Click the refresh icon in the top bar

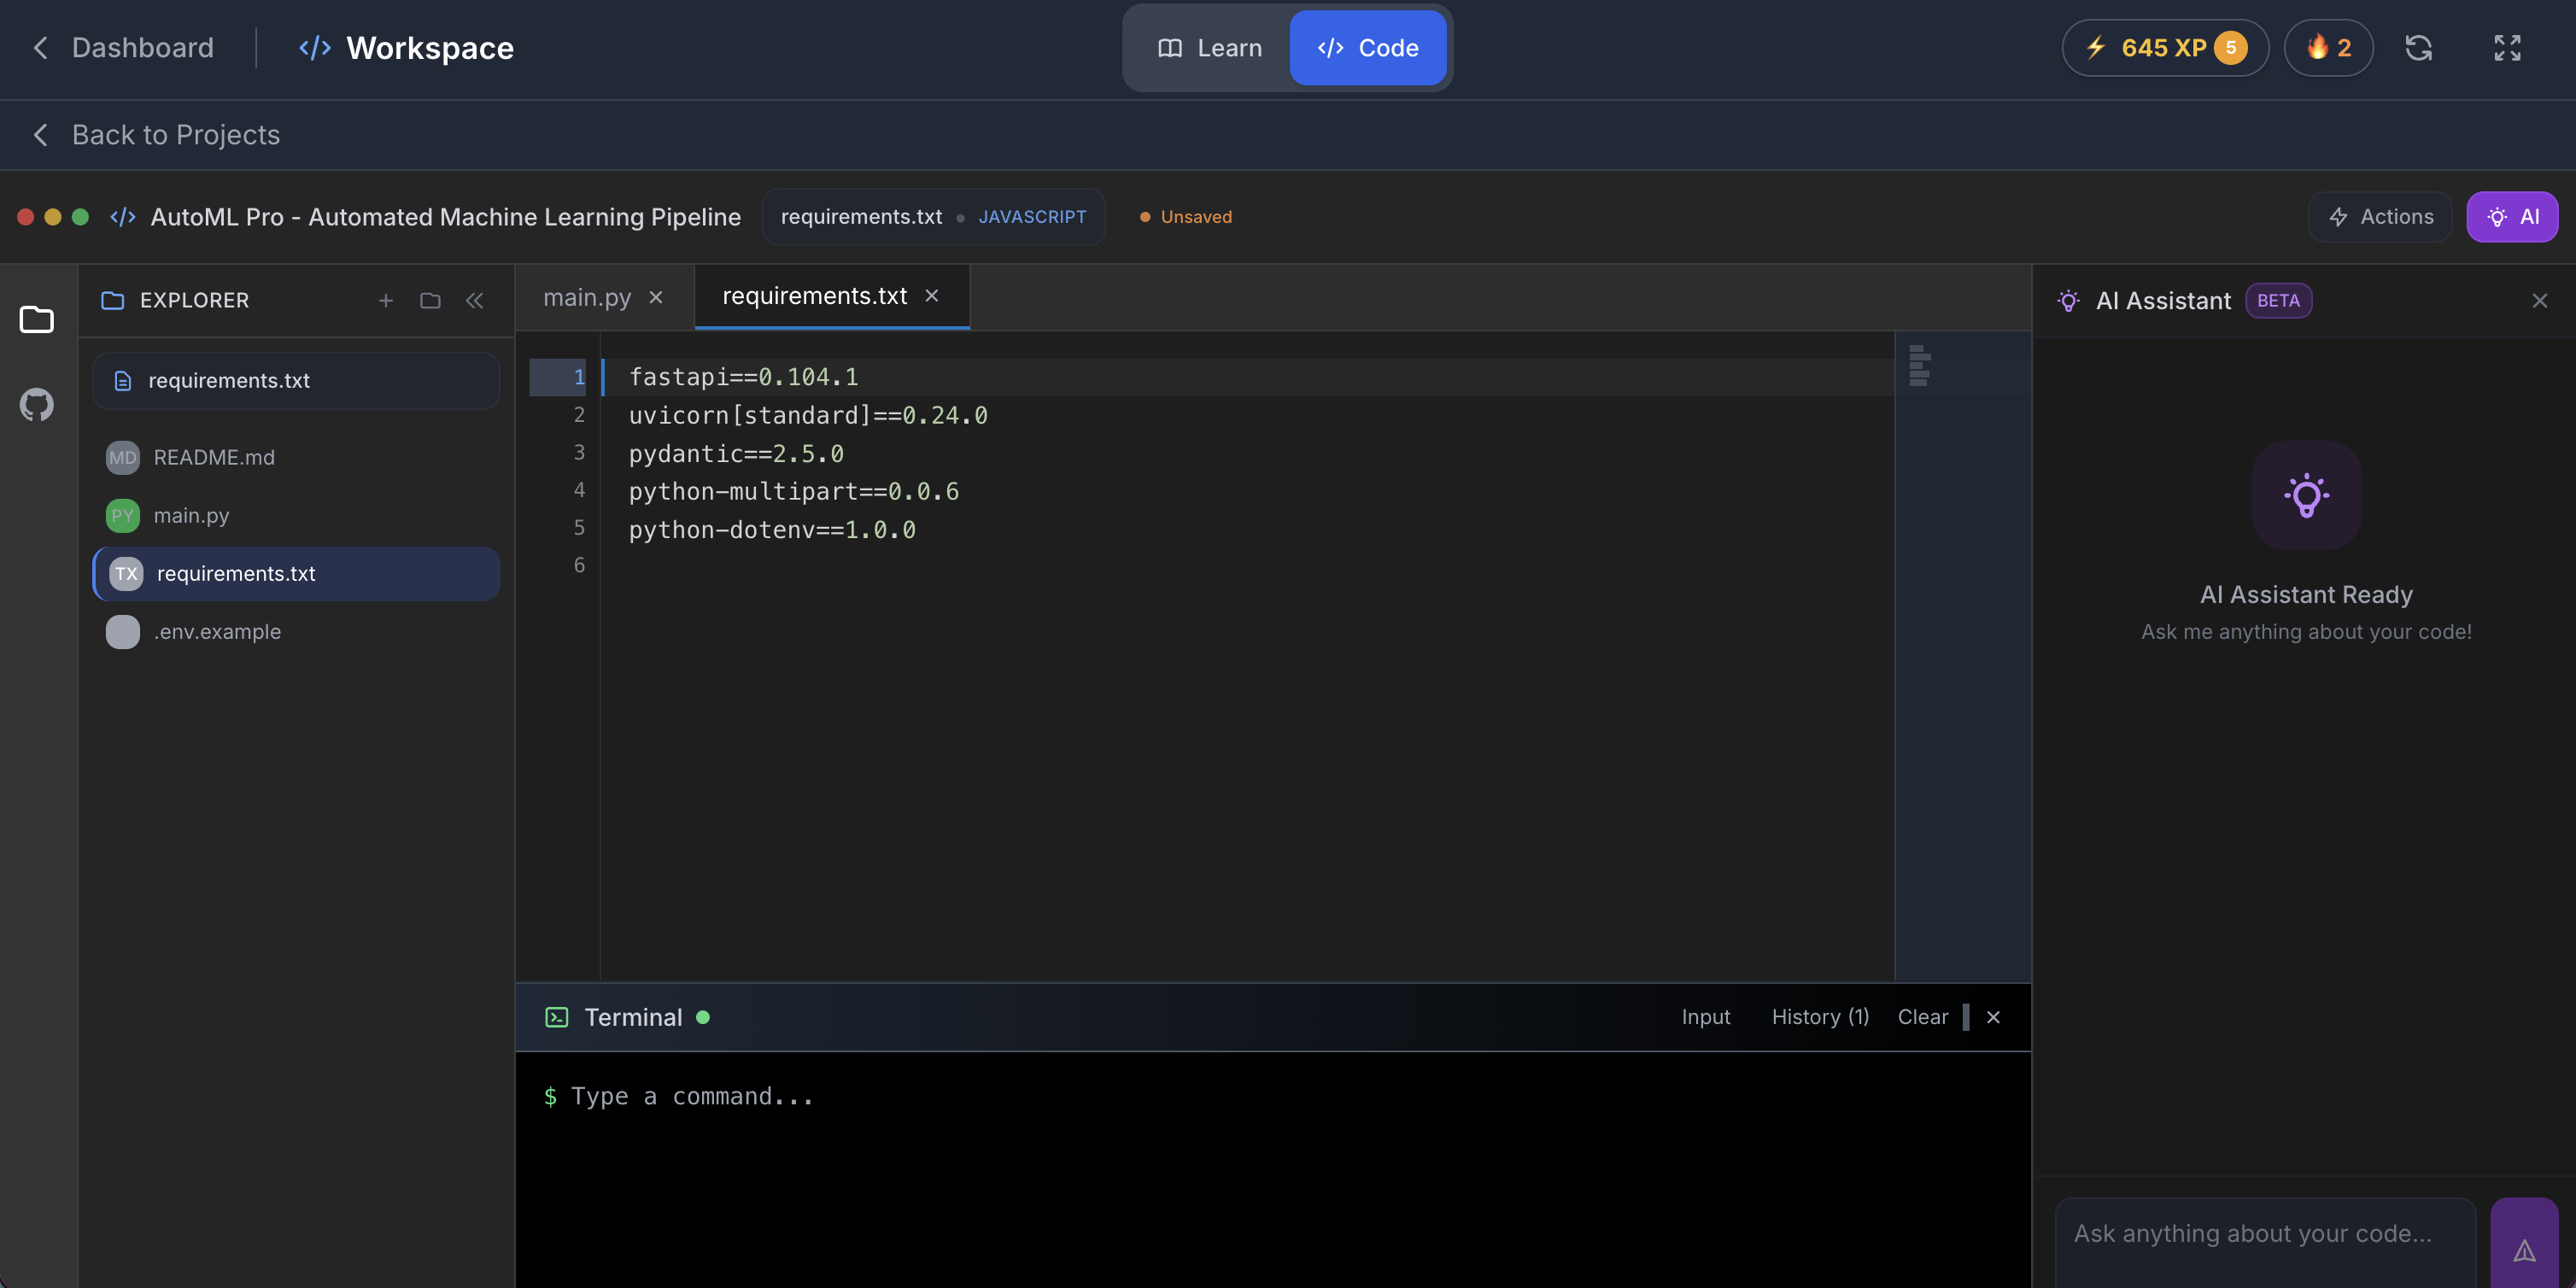tap(2419, 47)
